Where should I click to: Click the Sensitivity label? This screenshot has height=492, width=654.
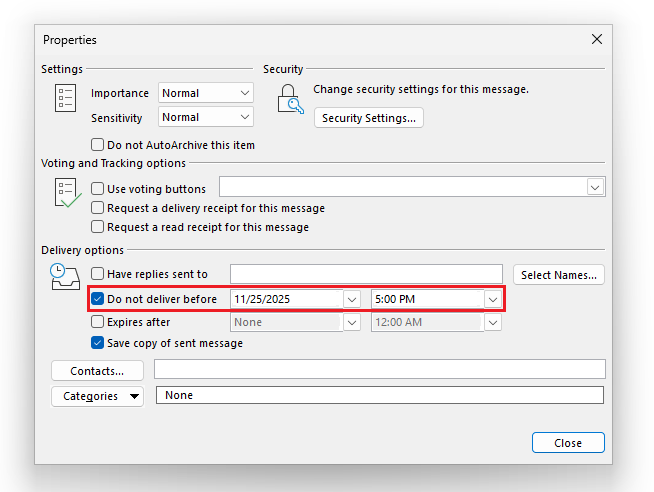click(117, 118)
